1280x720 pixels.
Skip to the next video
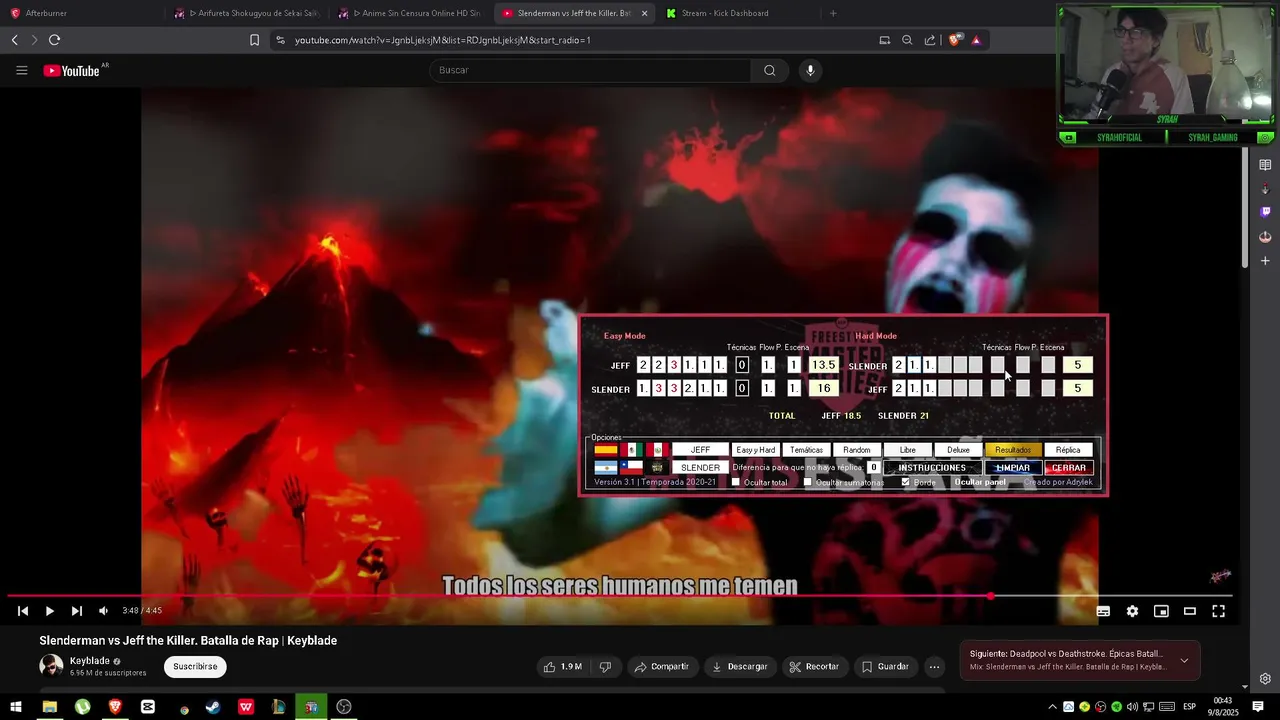76,611
